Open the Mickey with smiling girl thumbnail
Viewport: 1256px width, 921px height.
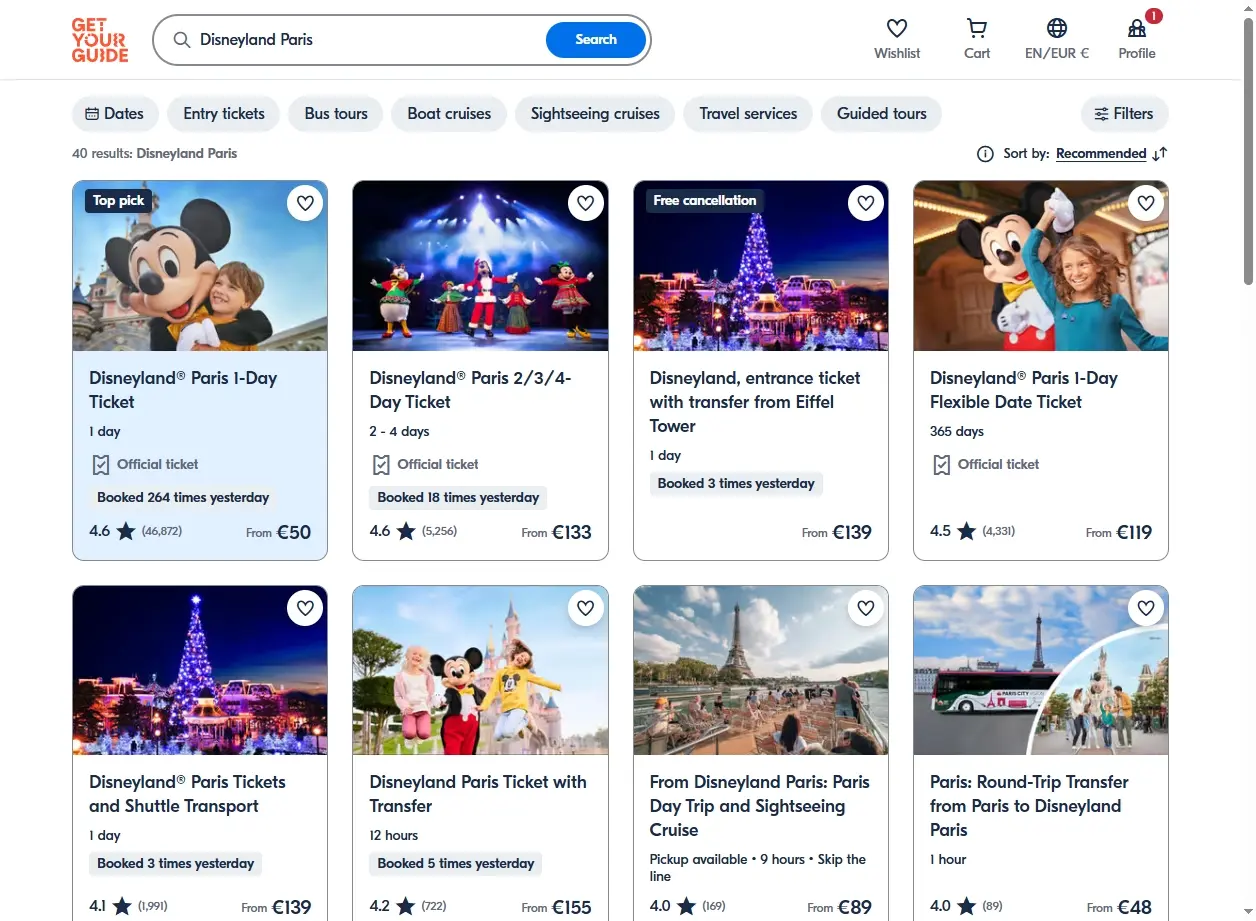1041,266
